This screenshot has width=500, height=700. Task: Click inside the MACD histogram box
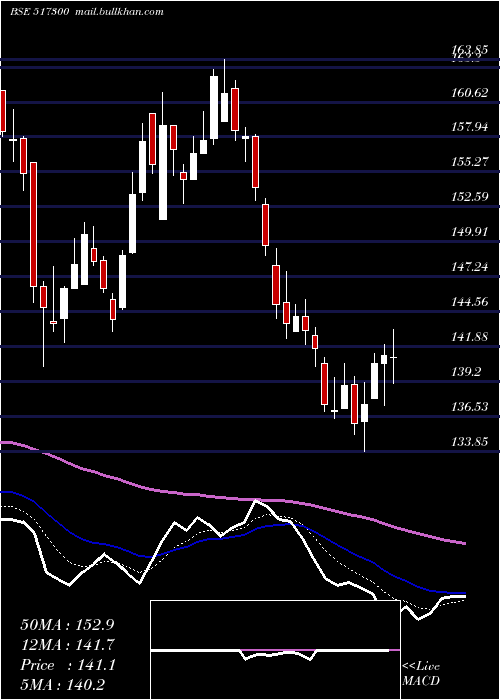[275, 650]
